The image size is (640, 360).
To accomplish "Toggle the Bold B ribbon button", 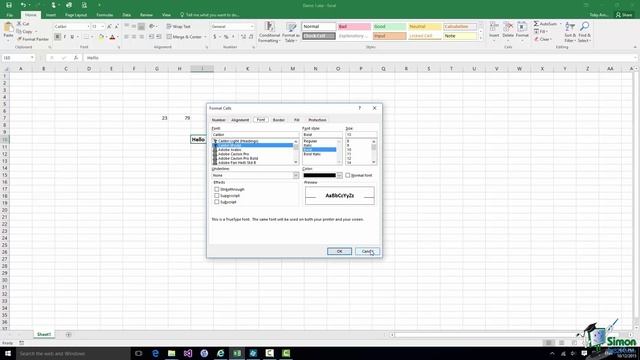I will [x=57, y=37].
